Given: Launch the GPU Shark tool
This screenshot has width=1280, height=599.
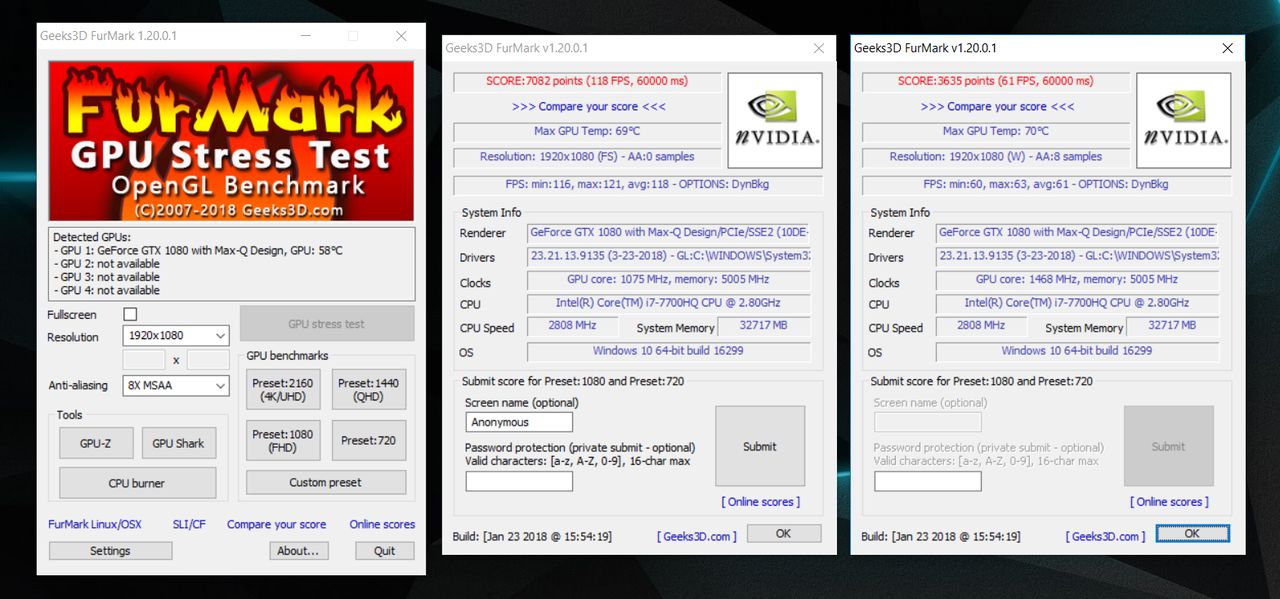Looking at the screenshot, I should click(x=178, y=443).
